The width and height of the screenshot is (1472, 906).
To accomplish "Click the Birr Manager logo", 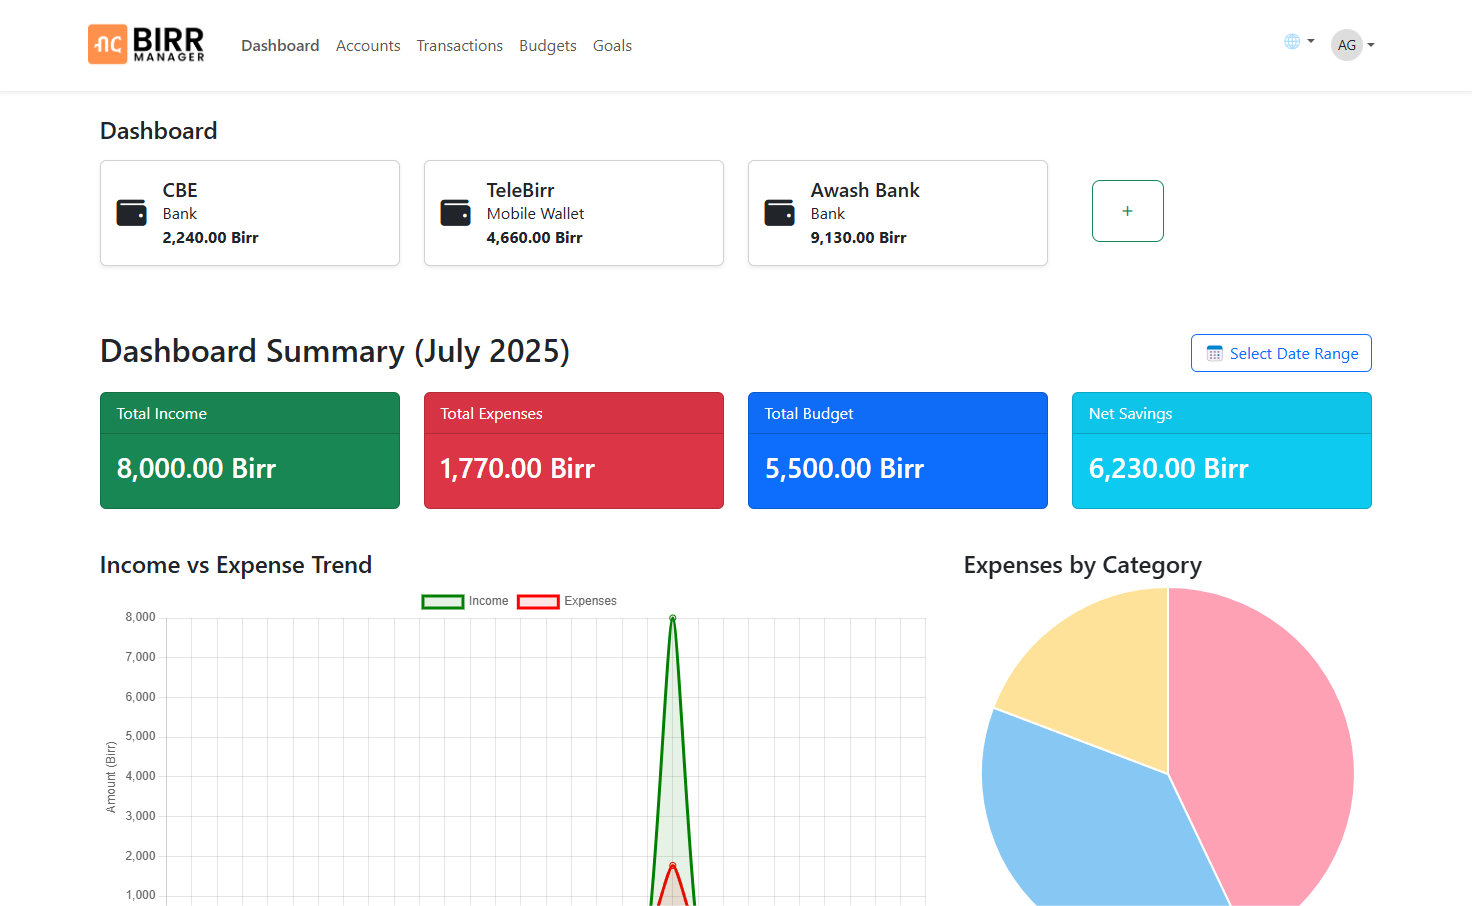I will pos(146,45).
